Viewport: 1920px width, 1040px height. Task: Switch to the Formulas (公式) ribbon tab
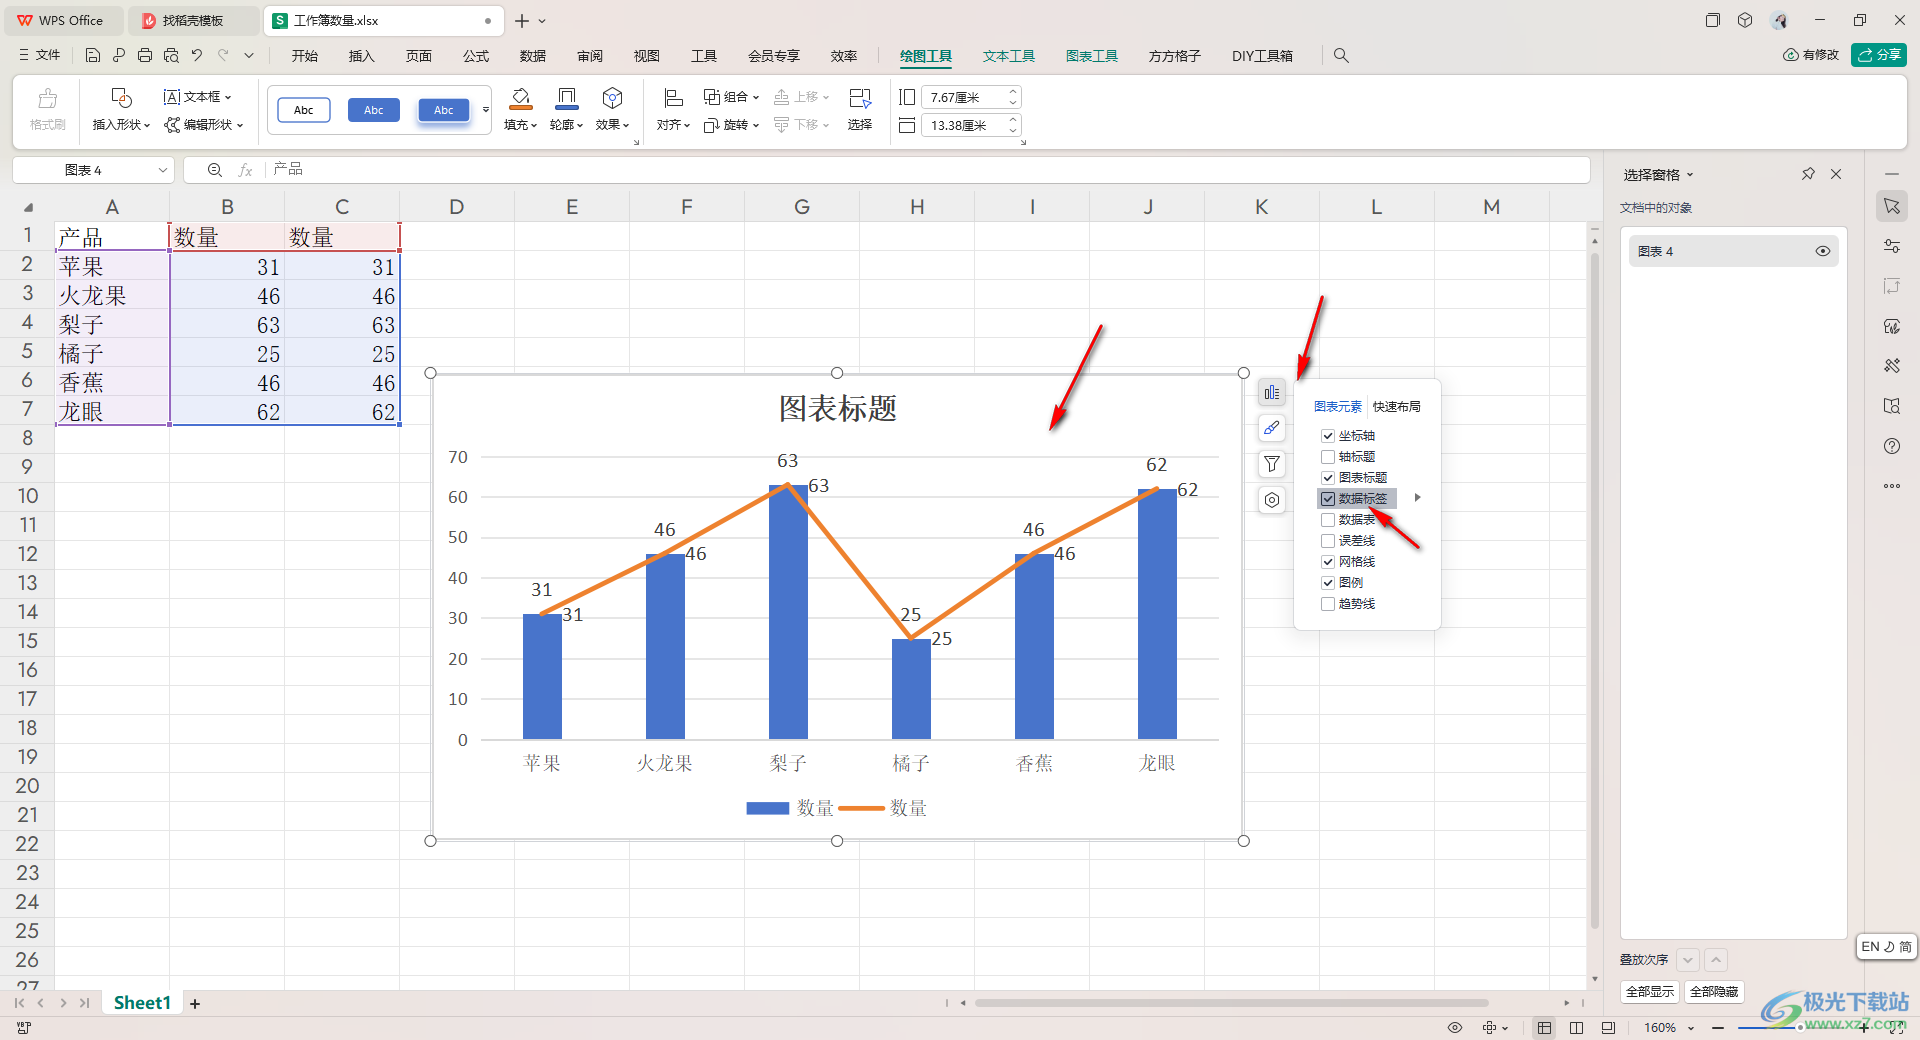pyautogui.click(x=476, y=56)
